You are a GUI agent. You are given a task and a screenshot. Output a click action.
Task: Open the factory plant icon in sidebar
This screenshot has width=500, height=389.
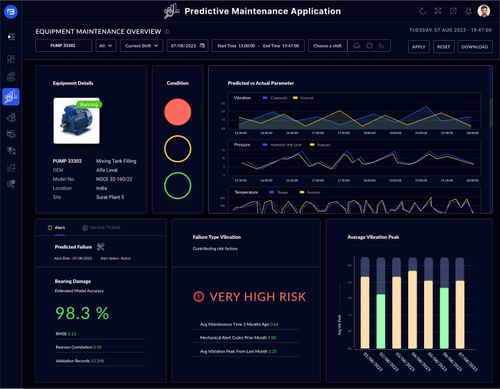point(11,77)
